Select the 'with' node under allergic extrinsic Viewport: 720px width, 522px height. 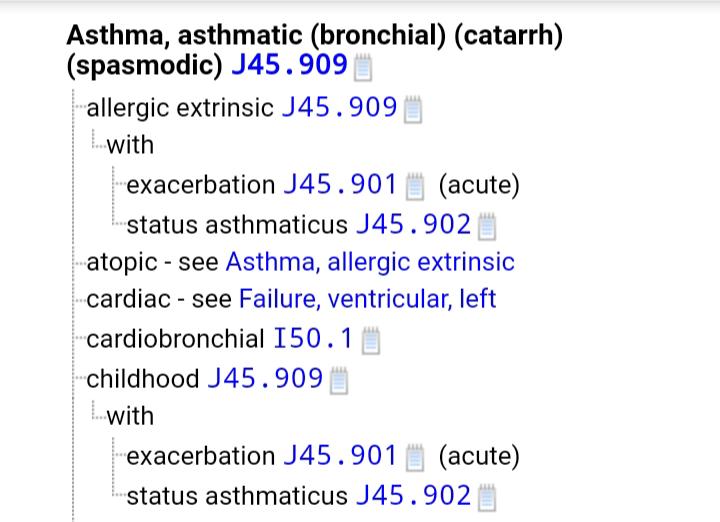(x=130, y=145)
